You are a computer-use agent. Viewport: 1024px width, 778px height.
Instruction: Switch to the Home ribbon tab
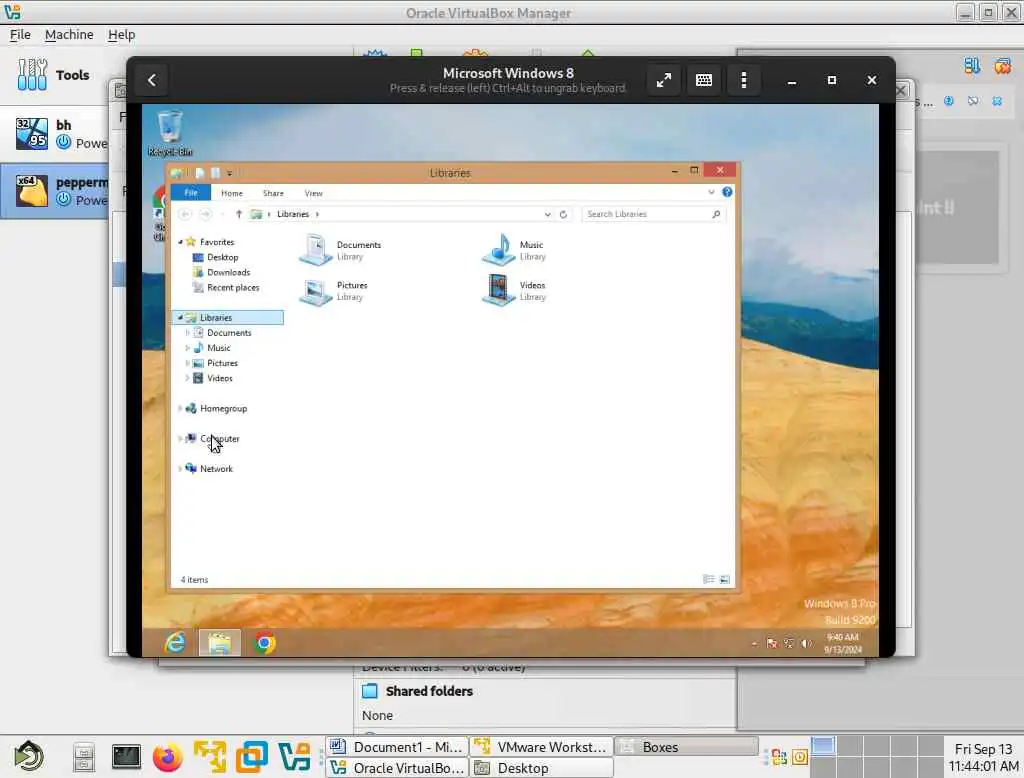click(x=232, y=193)
